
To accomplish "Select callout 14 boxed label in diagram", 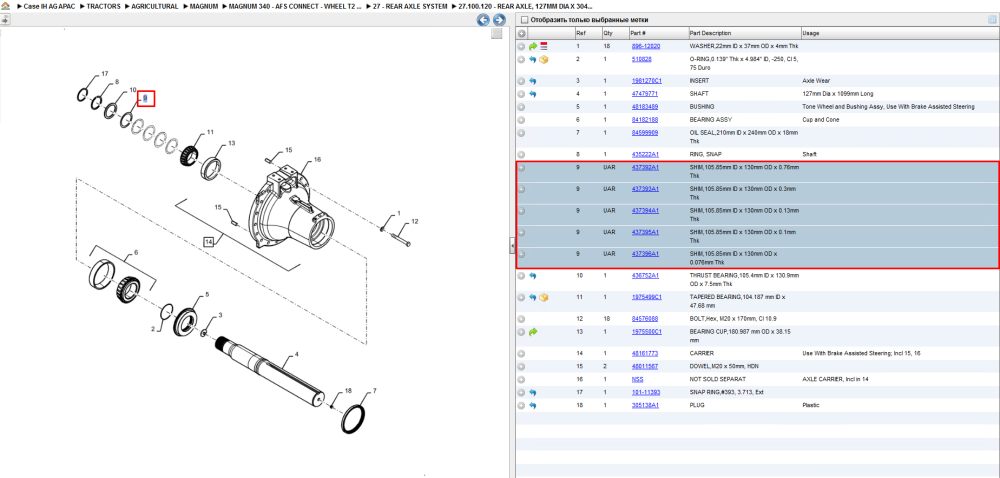I will (208, 242).
